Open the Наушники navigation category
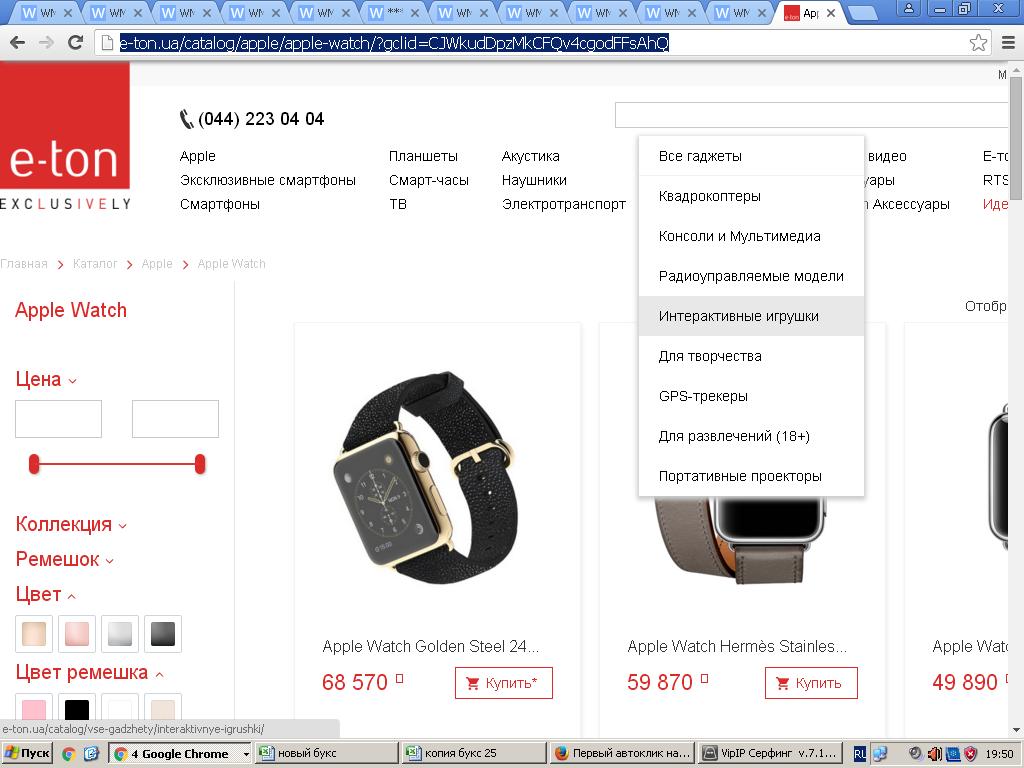1024x768 pixels. point(534,180)
